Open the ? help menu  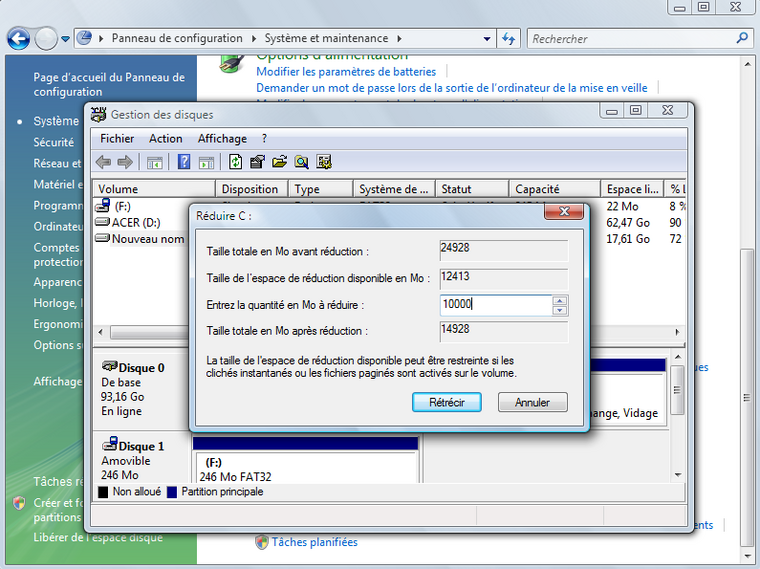point(264,139)
